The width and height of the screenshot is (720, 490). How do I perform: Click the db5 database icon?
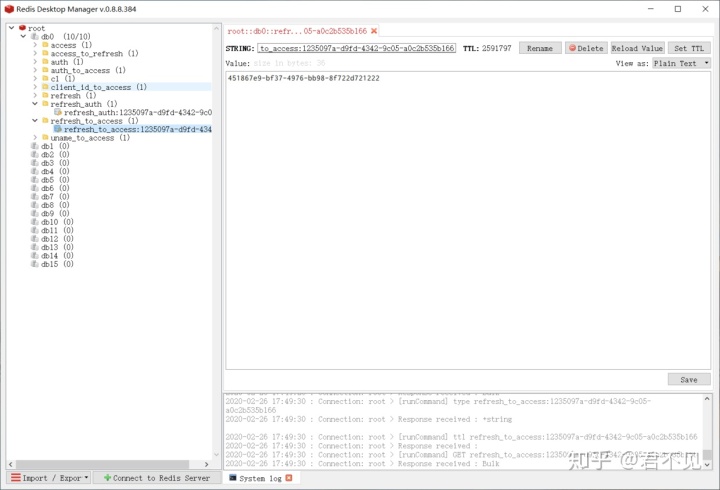(x=34, y=180)
